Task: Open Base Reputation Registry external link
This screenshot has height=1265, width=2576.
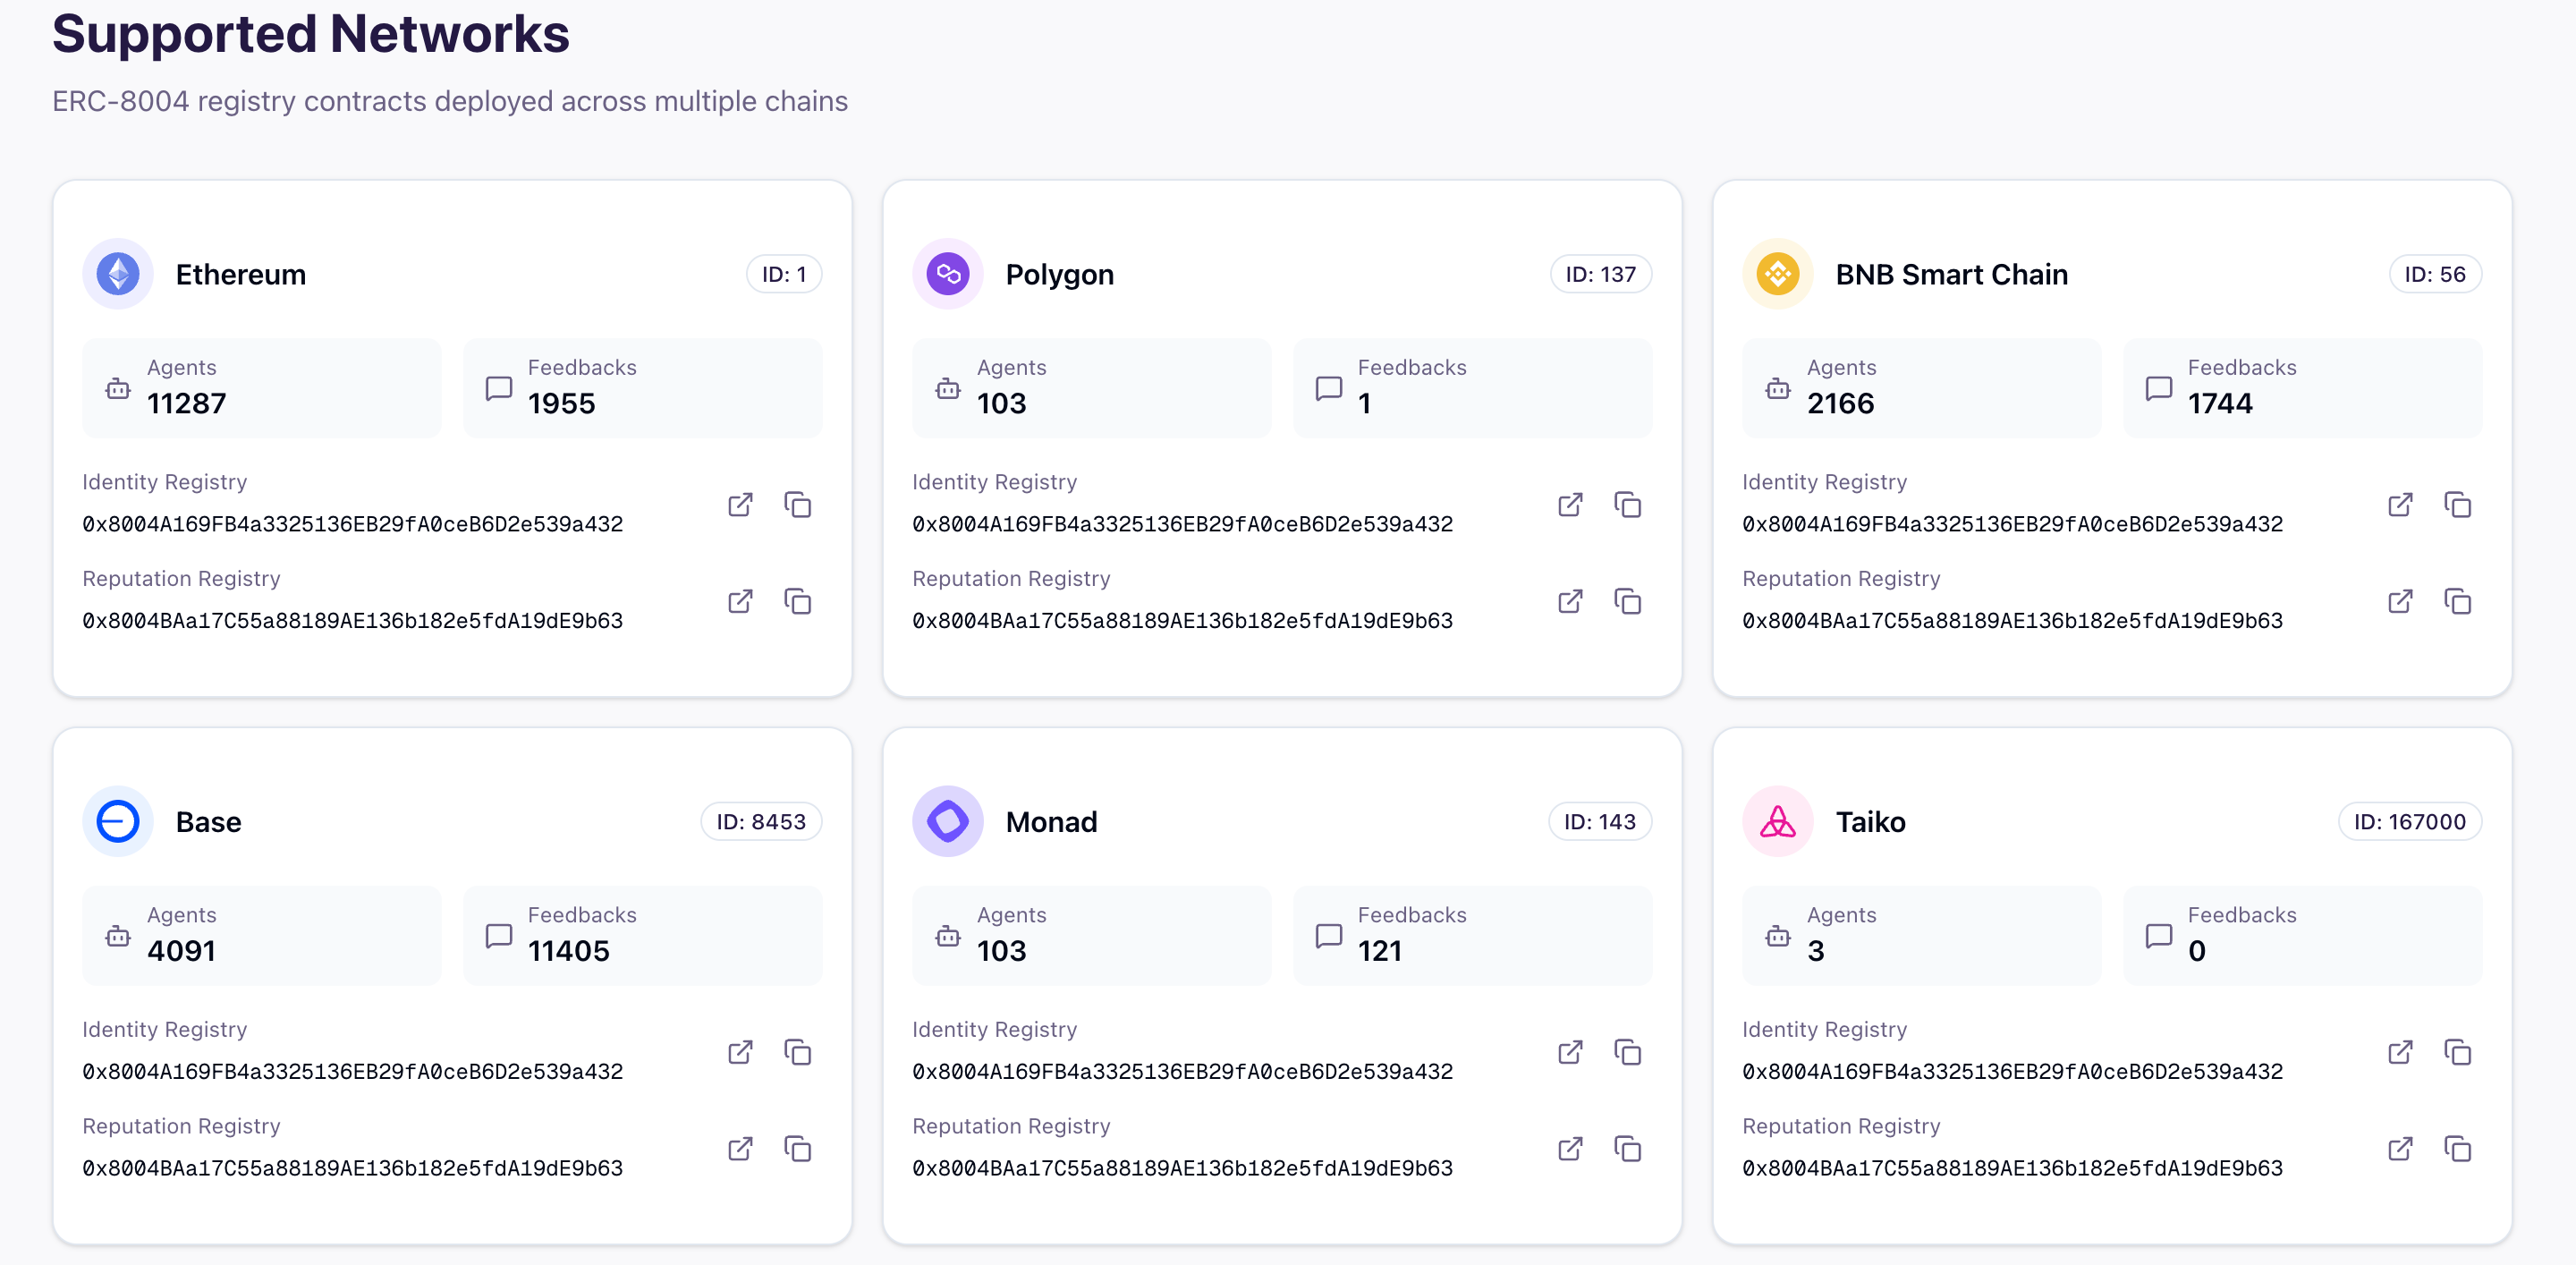Action: (x=740, y=1149)
